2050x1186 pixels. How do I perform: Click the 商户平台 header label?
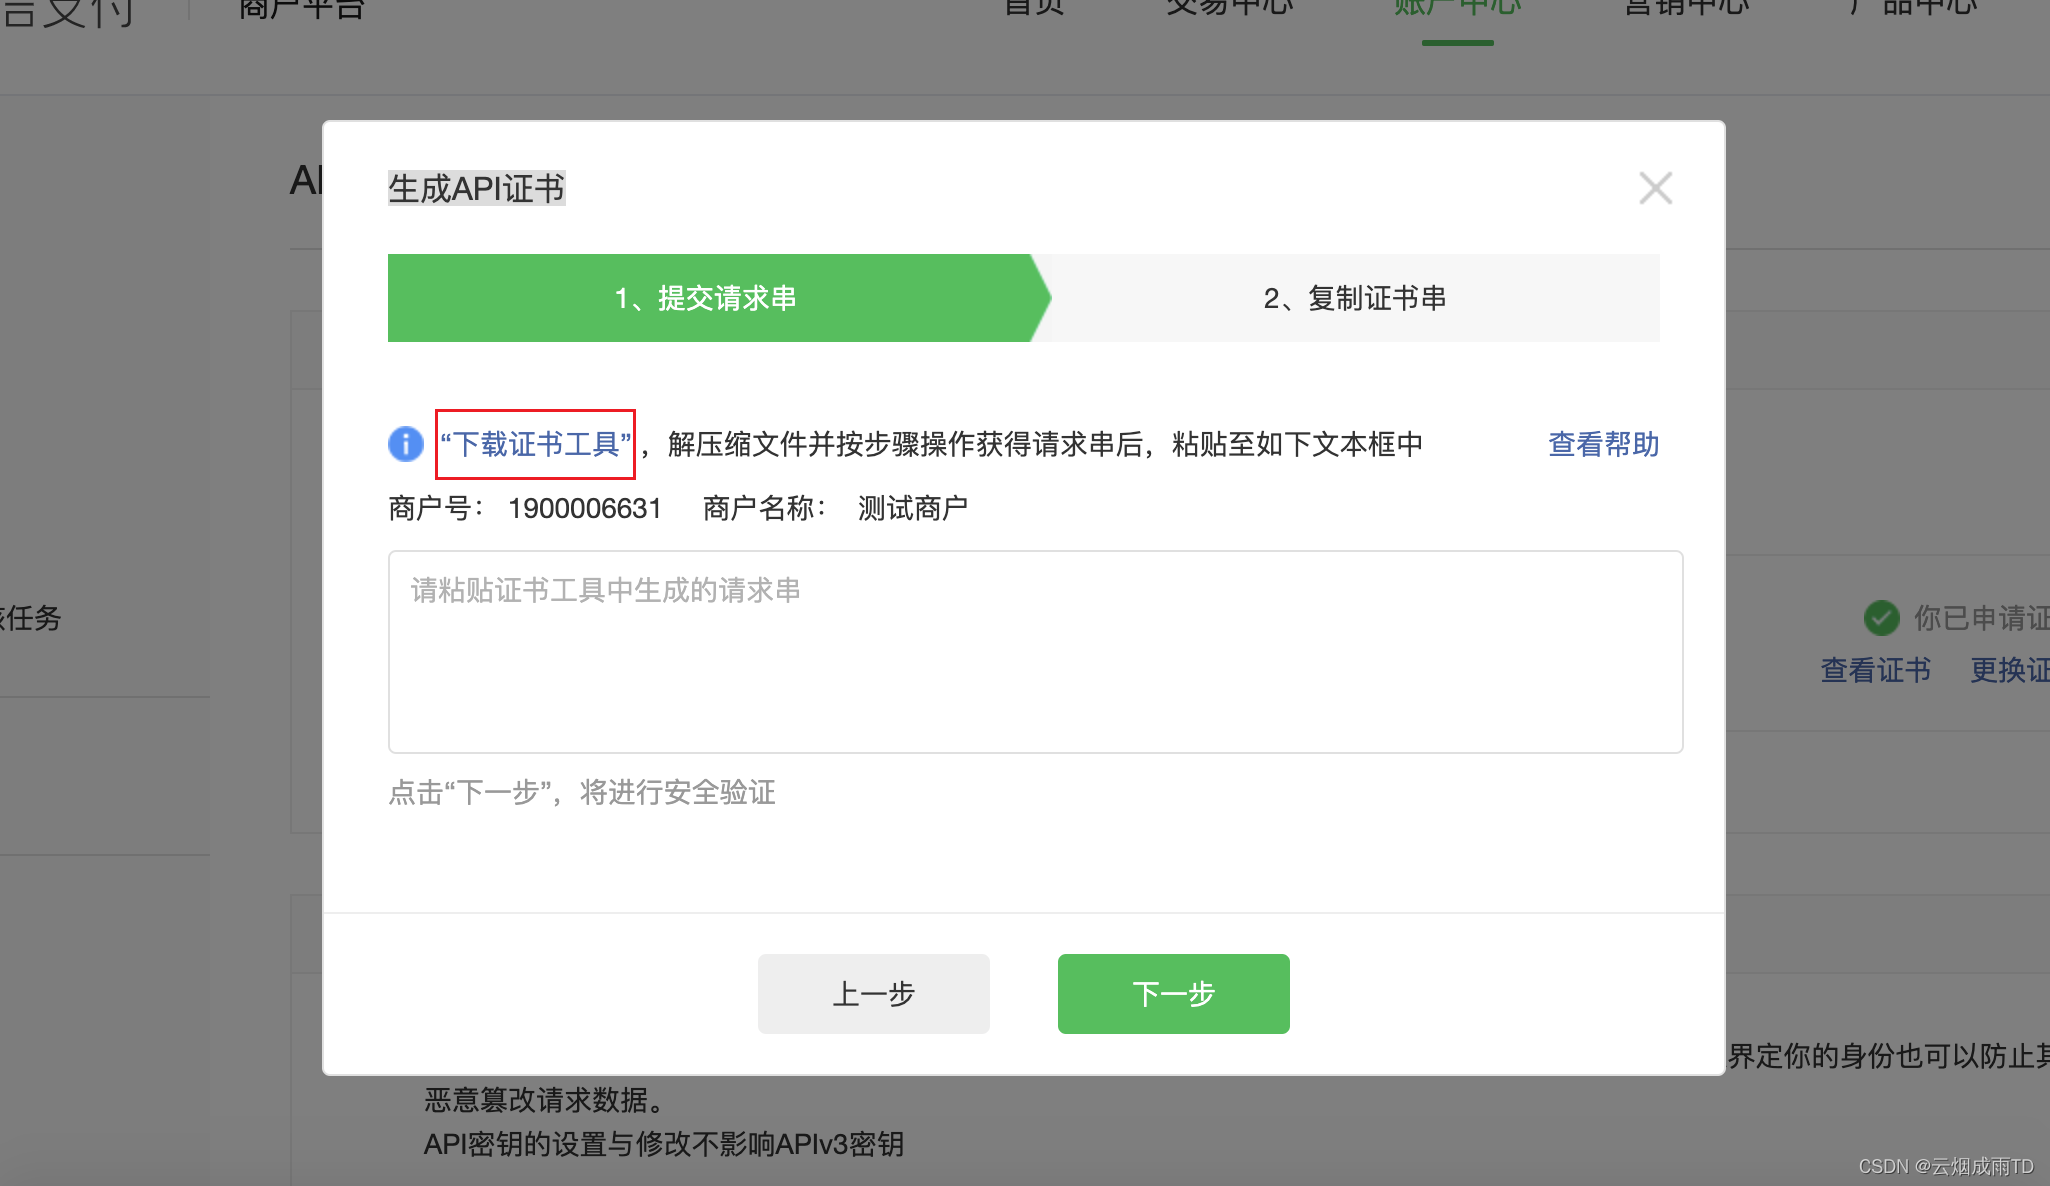pyautogui.click(x=301, y=10)
